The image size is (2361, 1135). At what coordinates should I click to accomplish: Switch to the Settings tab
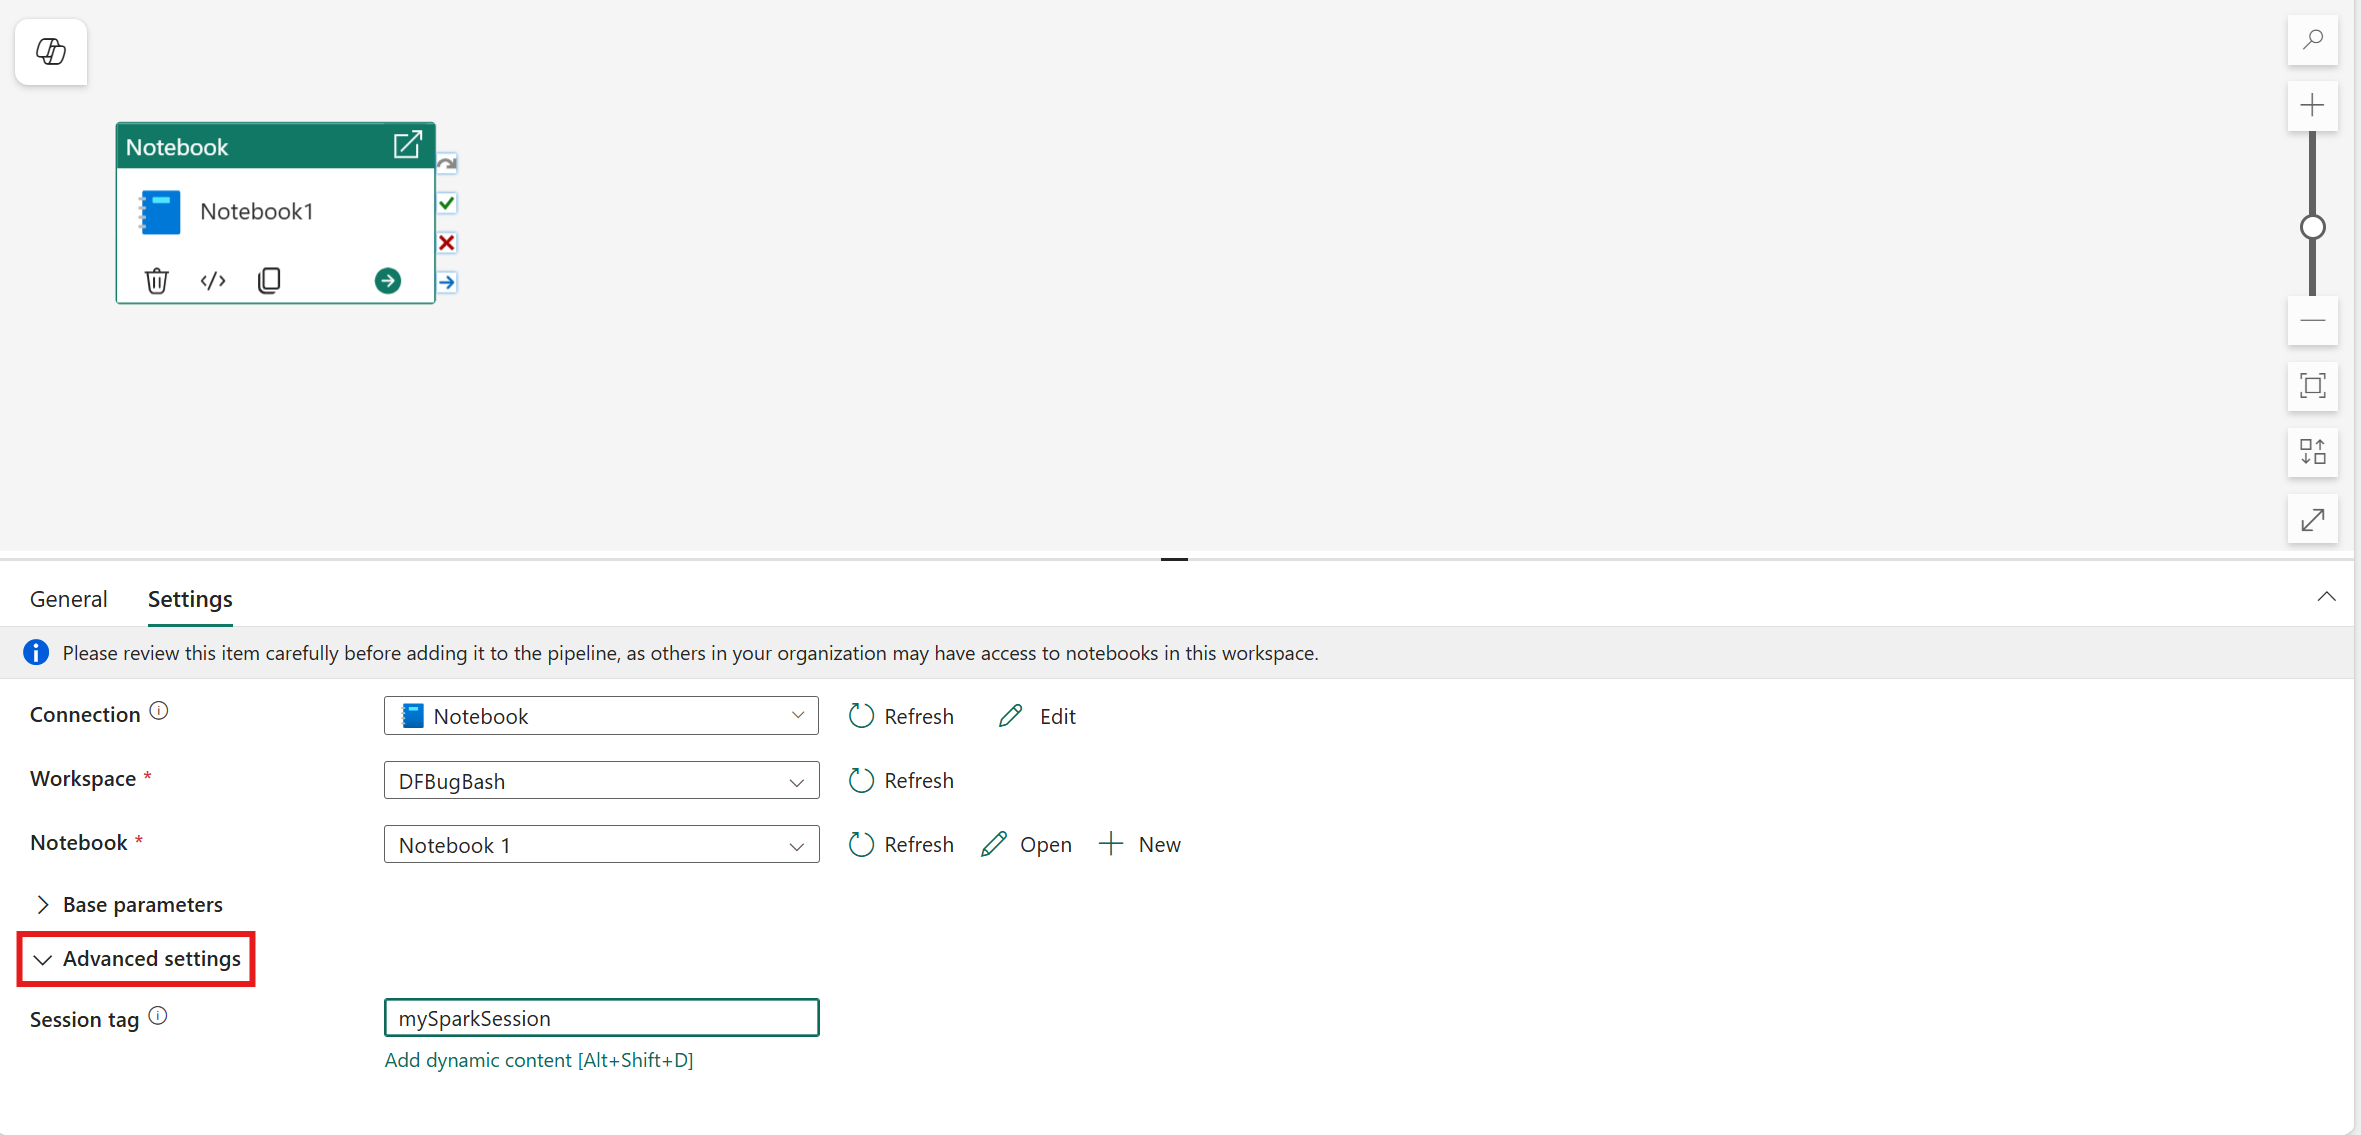click(189, 598)
